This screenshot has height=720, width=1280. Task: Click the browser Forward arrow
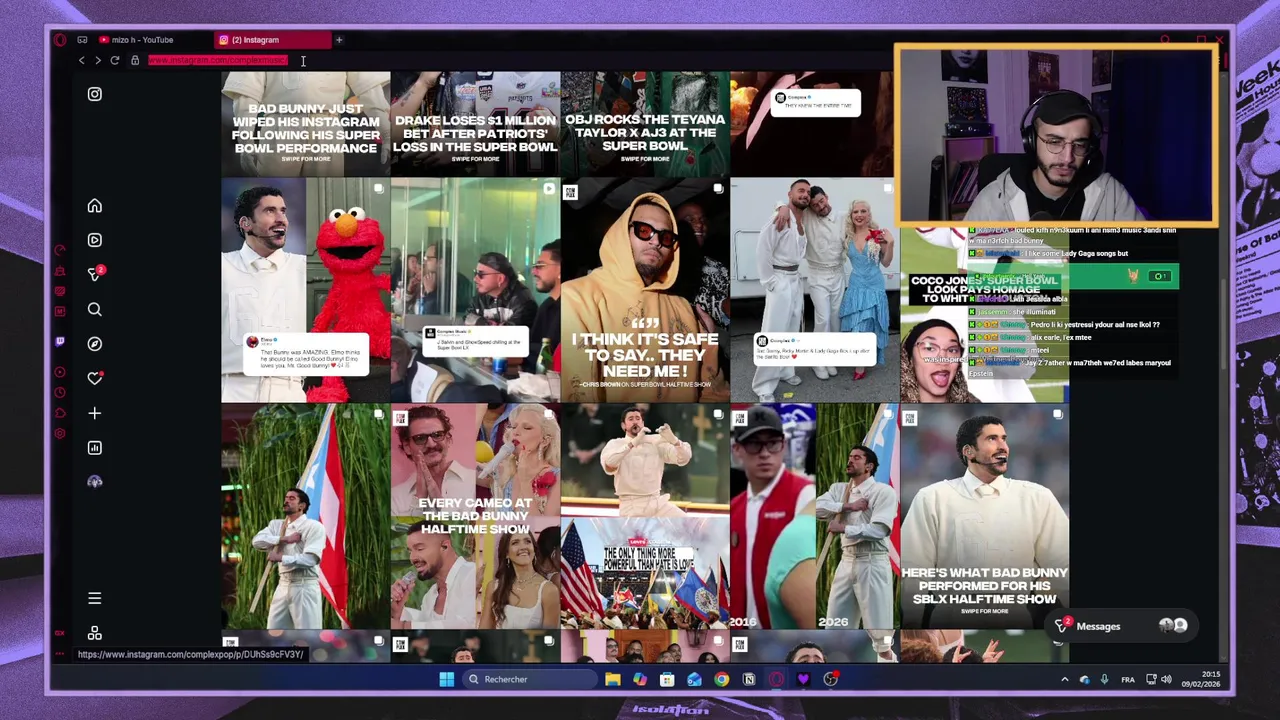point(97,61)
